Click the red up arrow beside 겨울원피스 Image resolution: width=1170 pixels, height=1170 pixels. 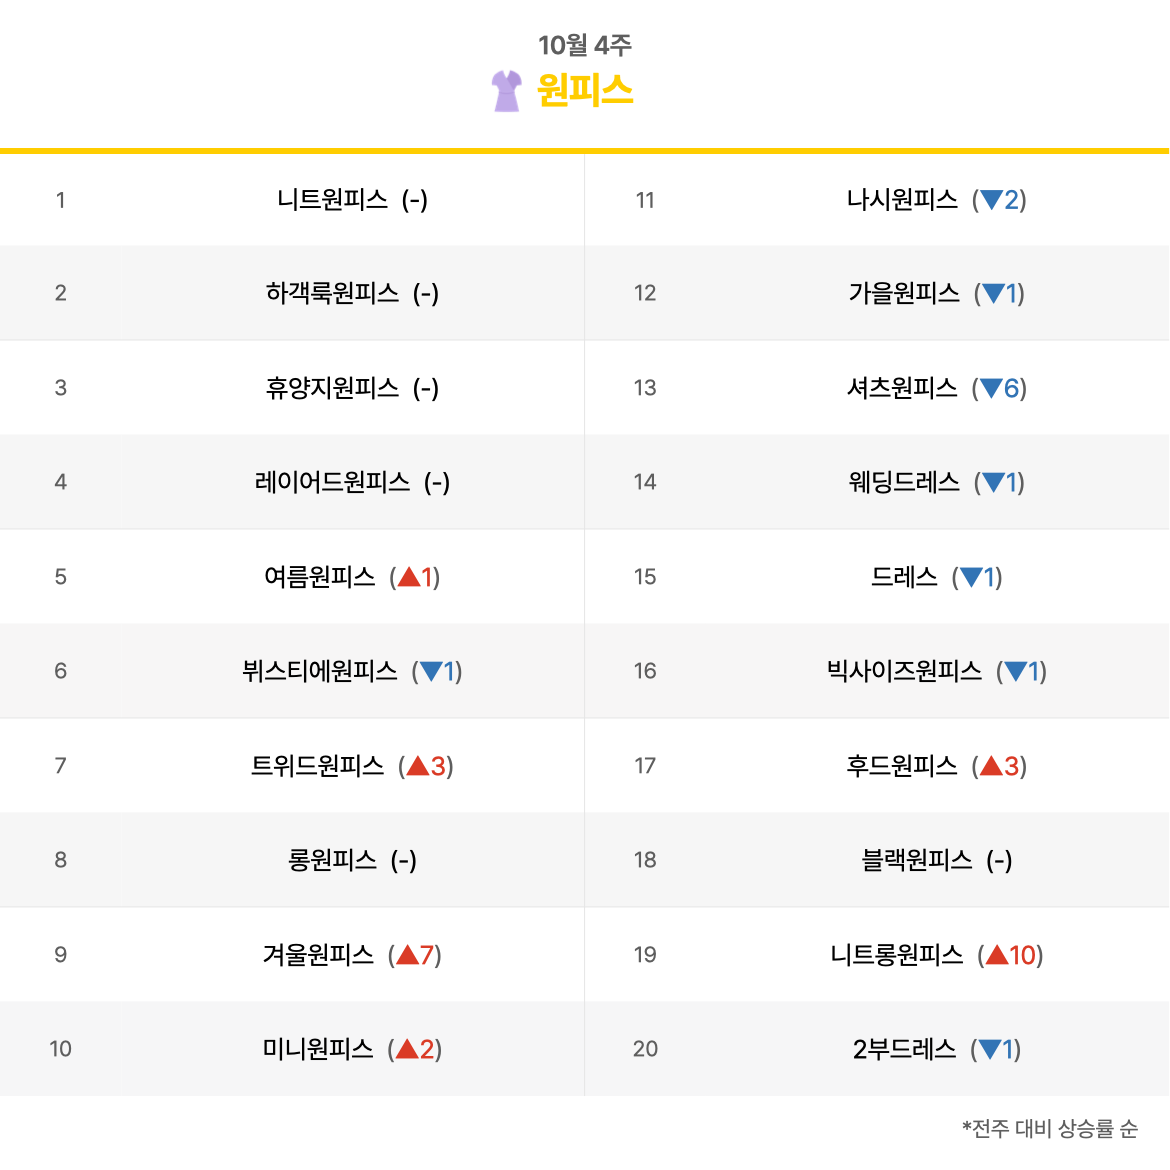[407, 955]
